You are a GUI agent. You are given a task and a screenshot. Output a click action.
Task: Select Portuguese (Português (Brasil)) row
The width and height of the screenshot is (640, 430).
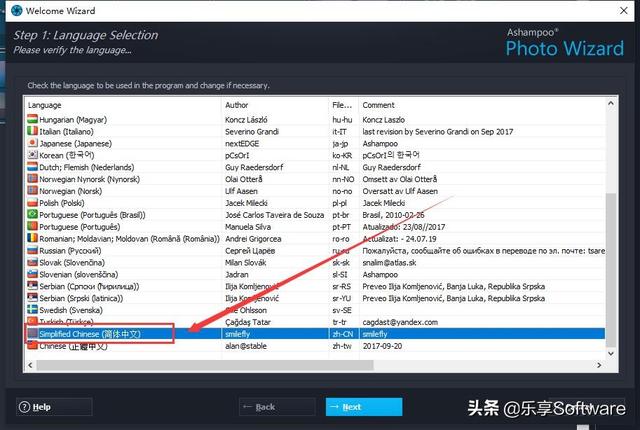click(315, 215)
